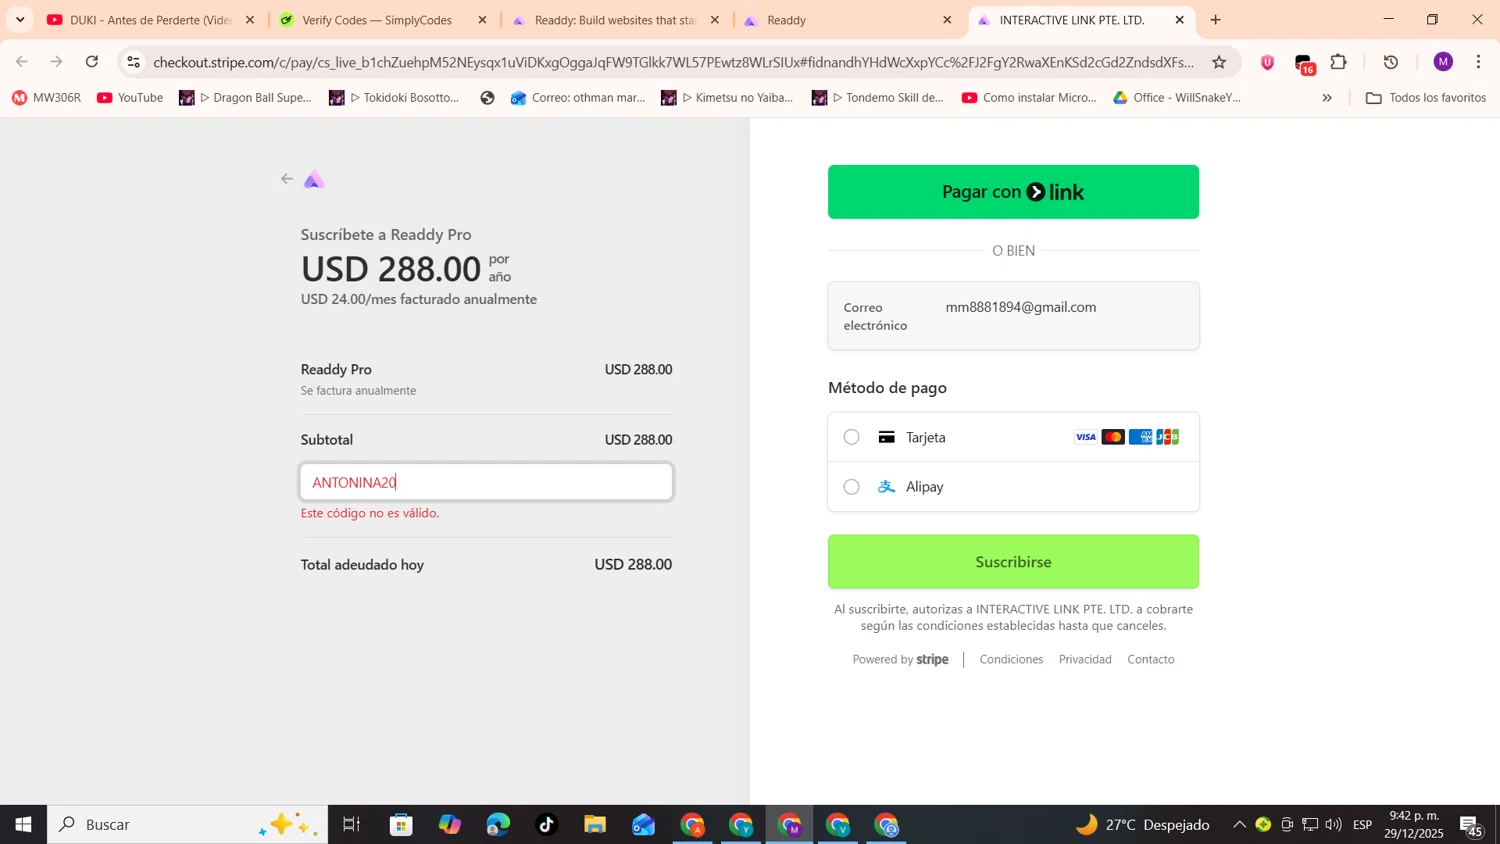Open Office WillSnakeY bookmark
1500x844 pixels.
point(1177,98)
